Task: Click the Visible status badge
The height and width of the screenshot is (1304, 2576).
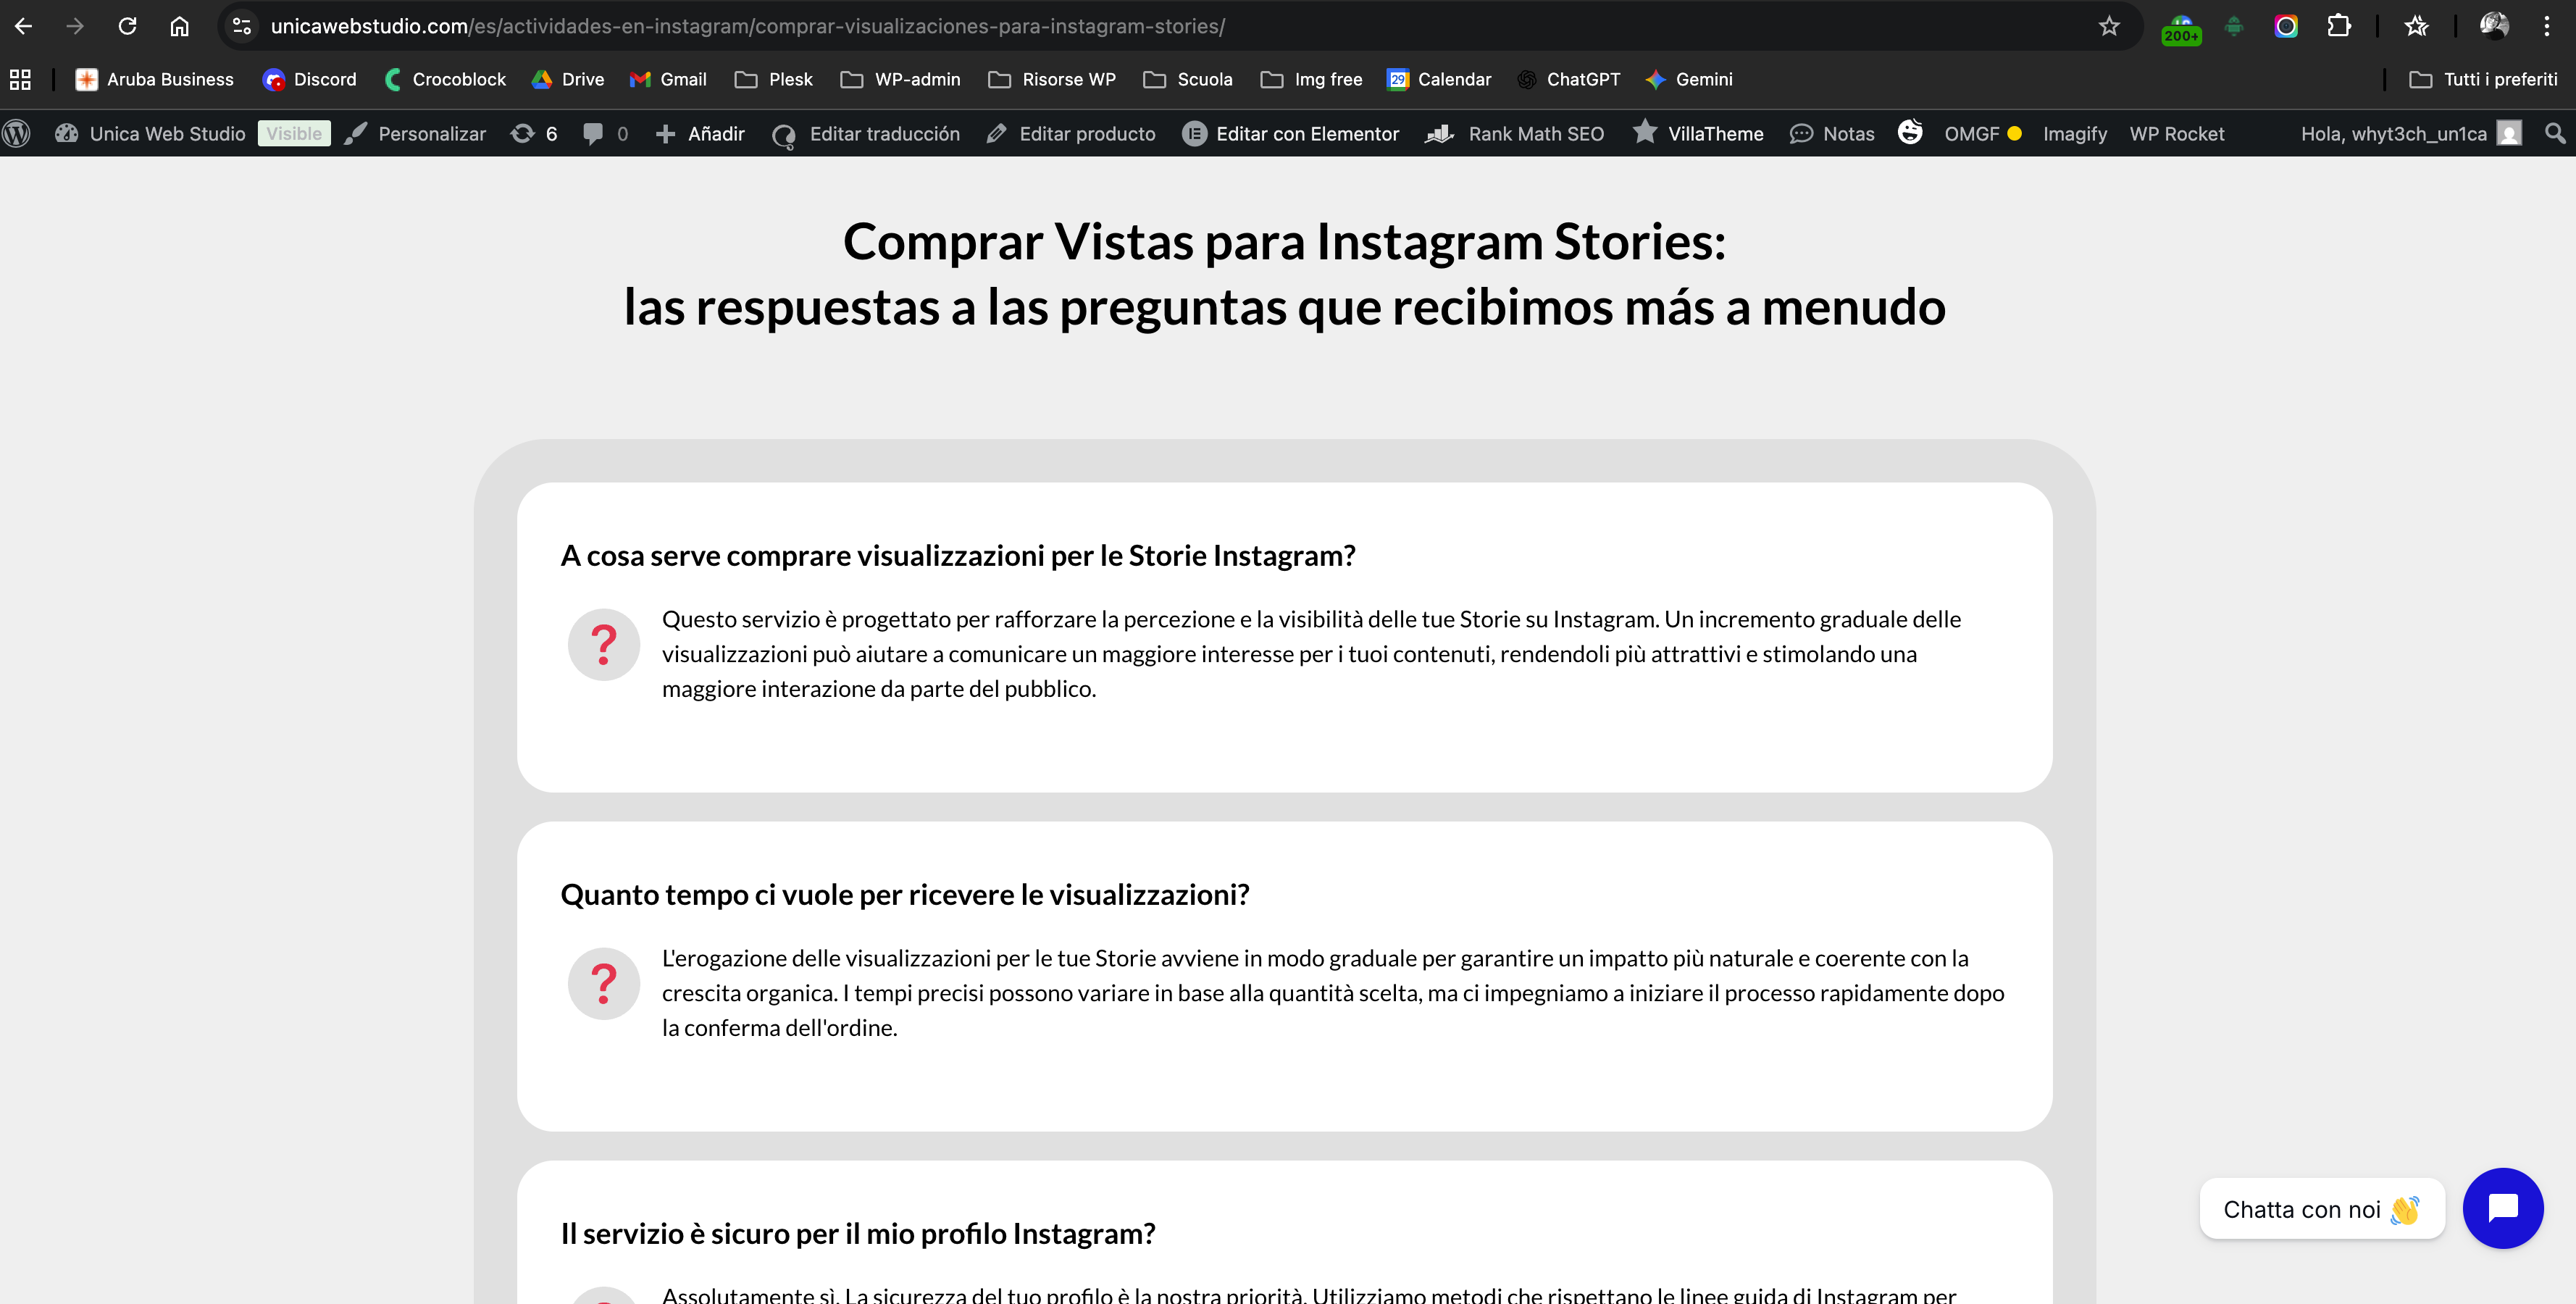Action: [294, 133]
